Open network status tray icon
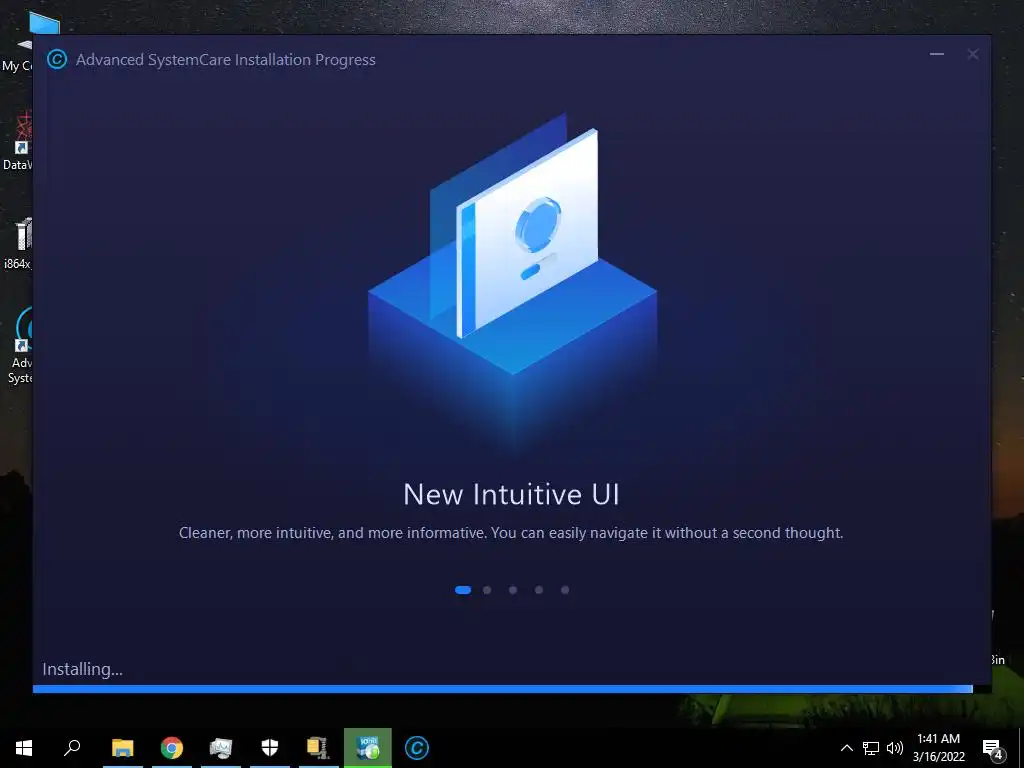This screenshot has width=1024, height=768. click(x=871, y=748)
